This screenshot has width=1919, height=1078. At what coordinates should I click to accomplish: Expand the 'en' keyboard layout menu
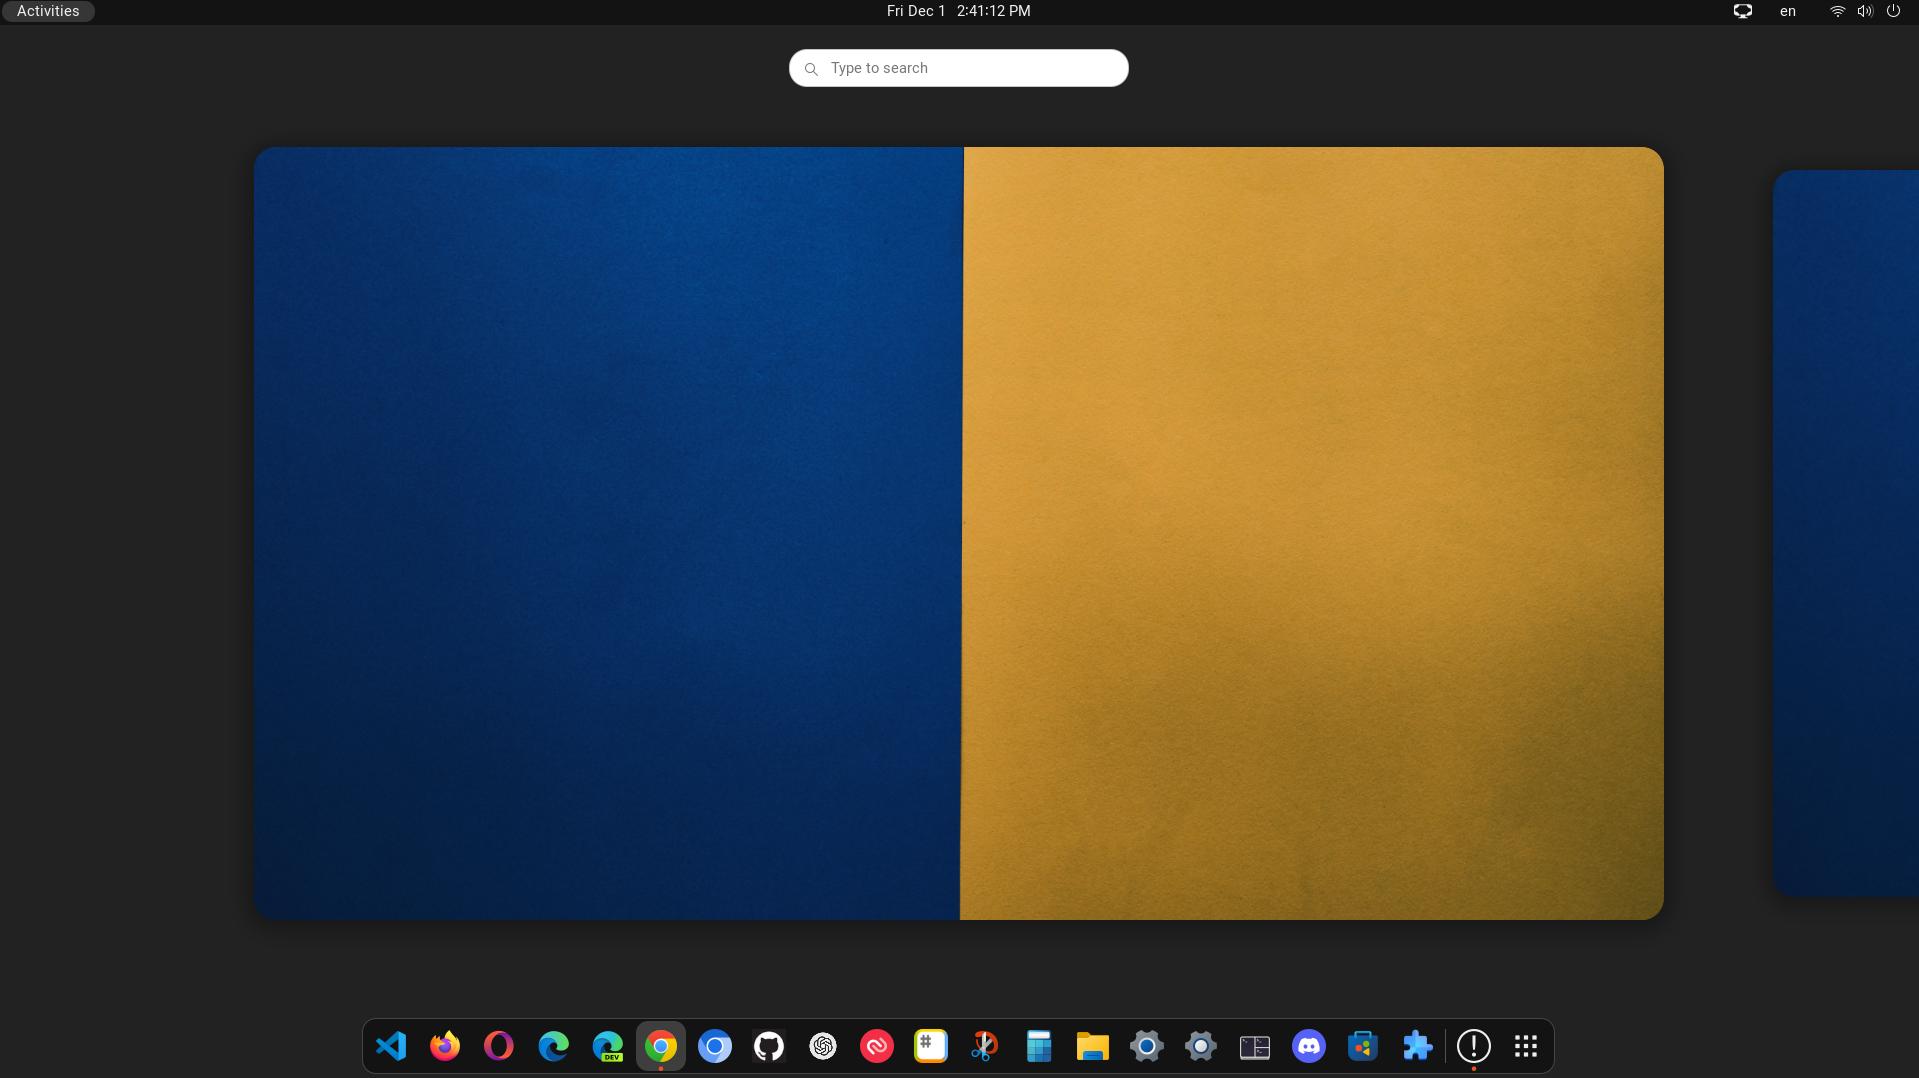[1787, 11]
